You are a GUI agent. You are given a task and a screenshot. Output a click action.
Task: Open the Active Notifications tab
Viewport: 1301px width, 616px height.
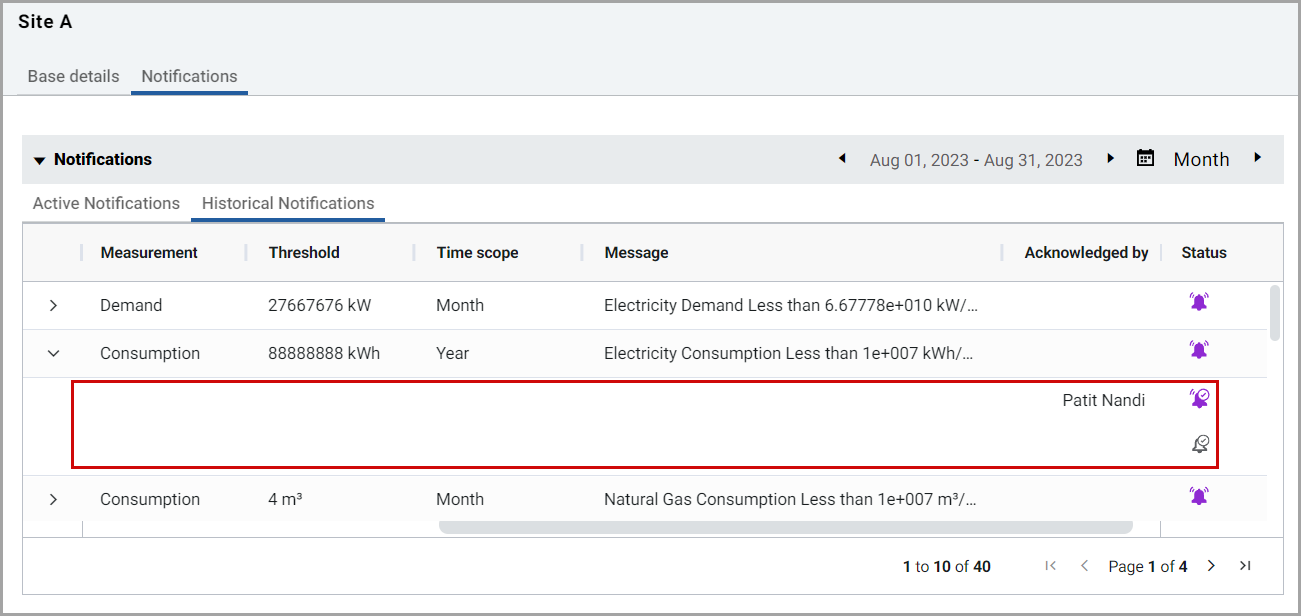[106, 203]
